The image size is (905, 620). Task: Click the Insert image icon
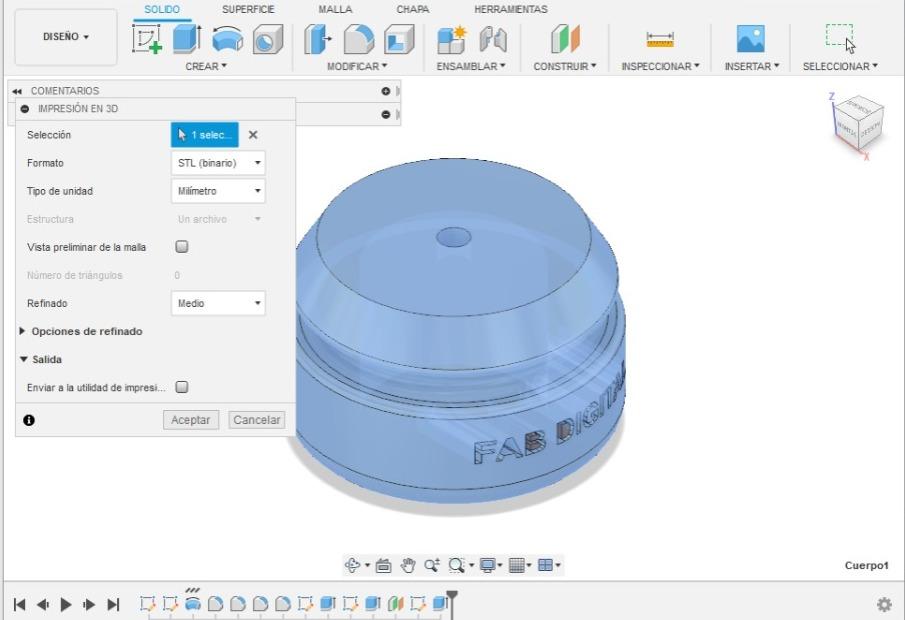751,39
